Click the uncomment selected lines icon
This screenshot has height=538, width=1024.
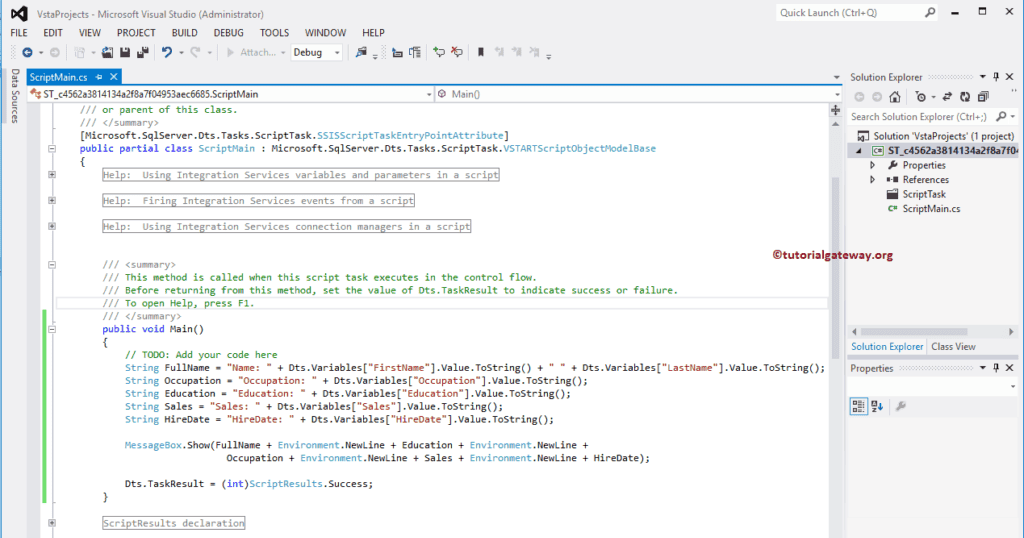click(x=456, y=52)
